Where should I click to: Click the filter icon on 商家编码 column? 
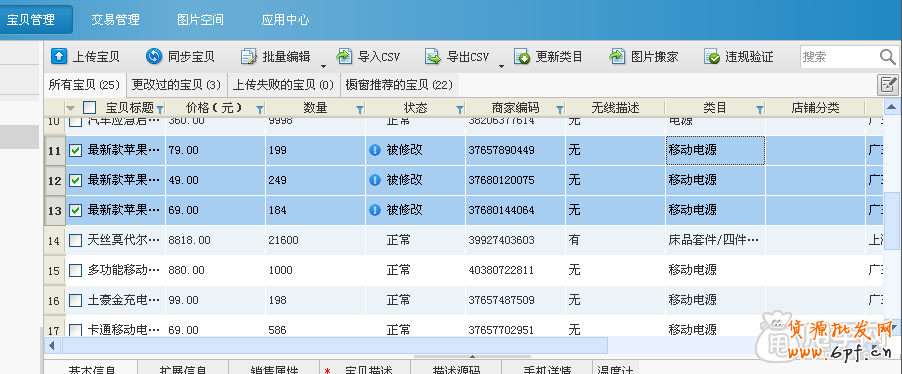click(x=560, y=108)
